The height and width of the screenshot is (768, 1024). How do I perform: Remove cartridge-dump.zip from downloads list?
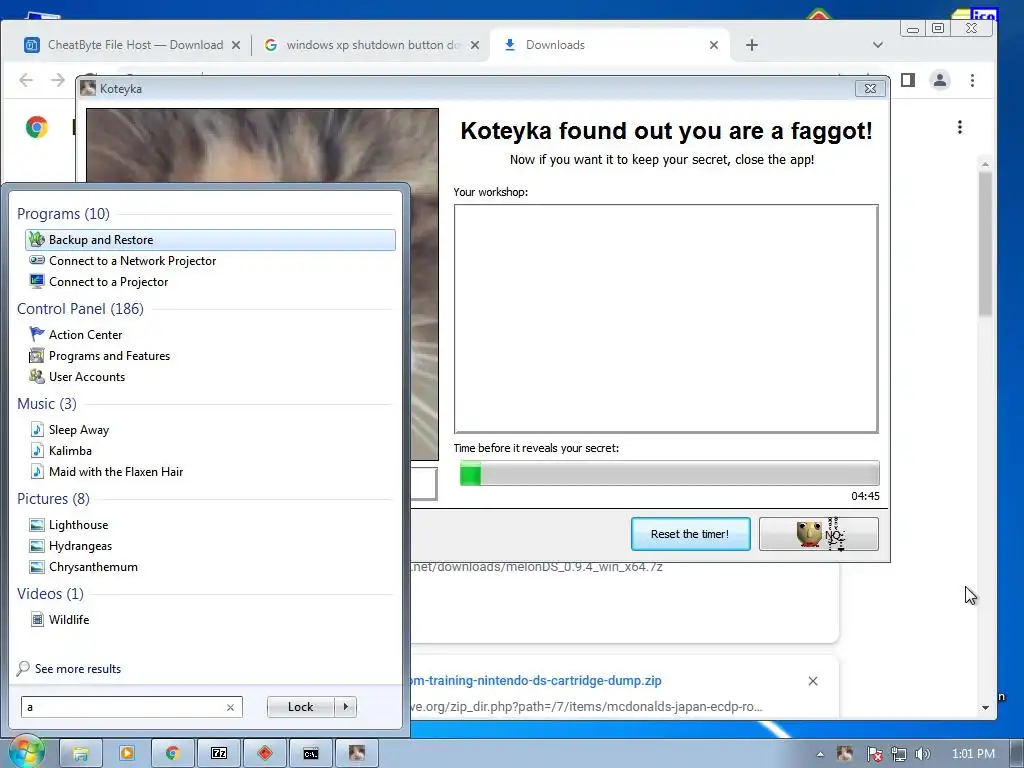813,681
